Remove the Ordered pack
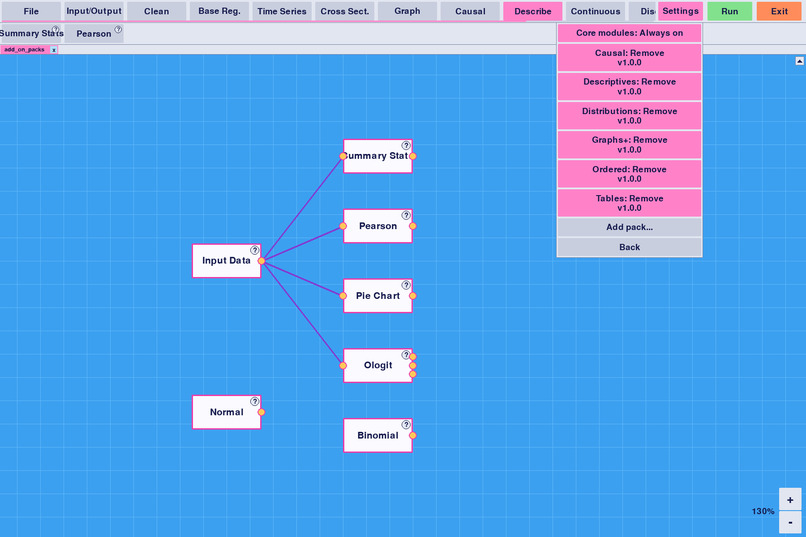This screenshot has width=806, height=537. [x=629, y=174]
